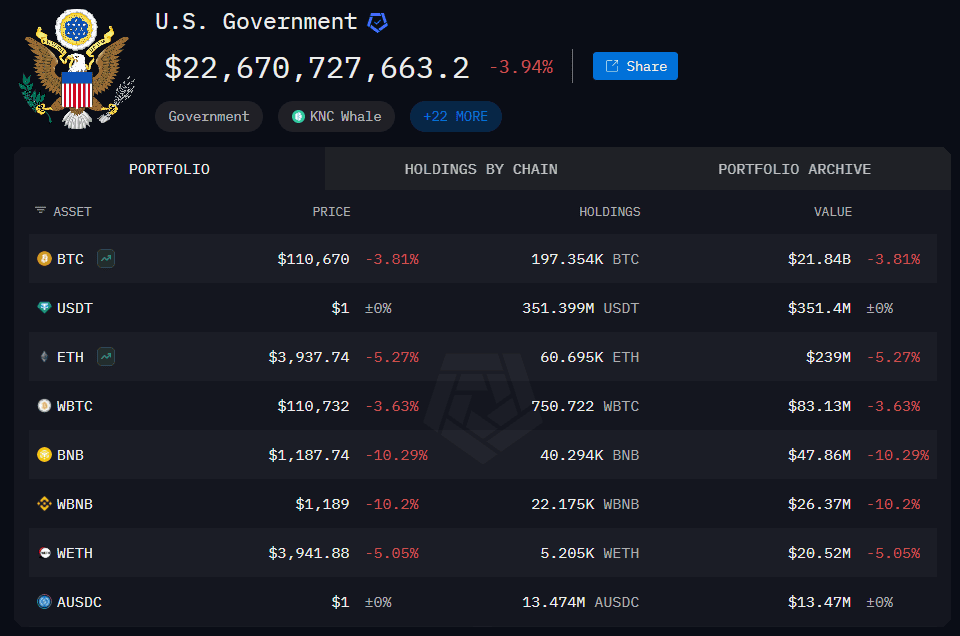Click the verified badge next to U.S. Government
Image resolution: width=960 pixels, height=636 pixels.
[377, 23]
